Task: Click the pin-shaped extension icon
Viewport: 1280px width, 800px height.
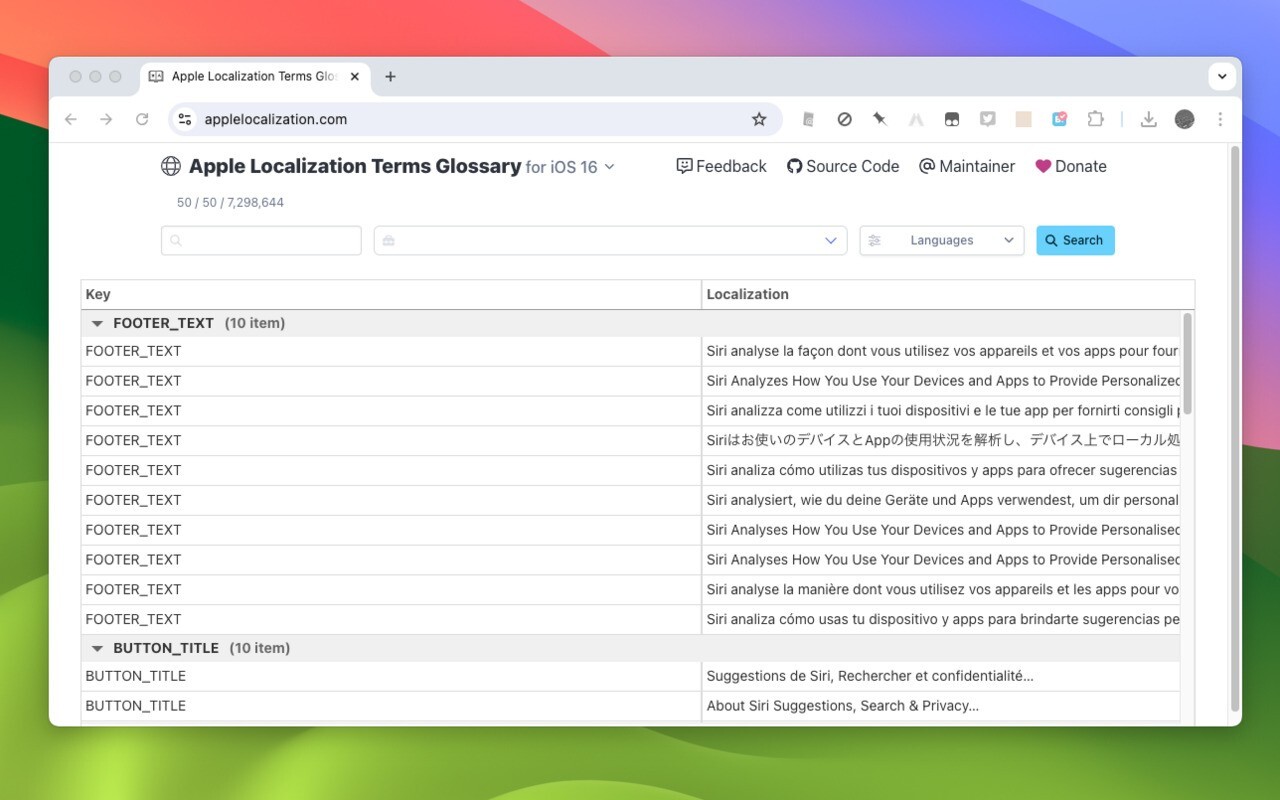Action: pos(880,118)
